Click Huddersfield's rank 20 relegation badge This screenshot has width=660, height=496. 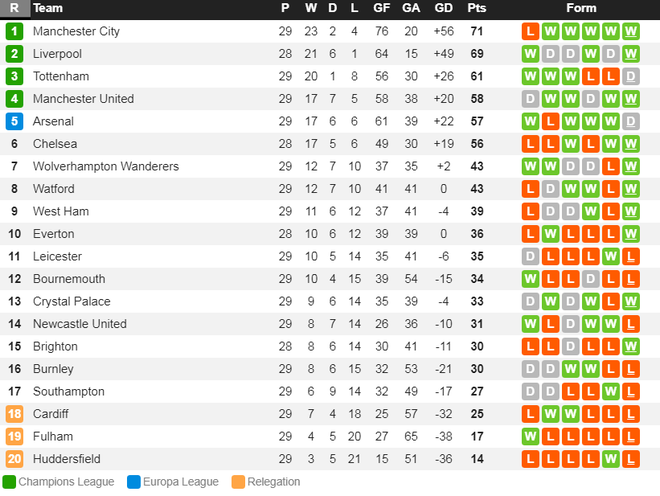pos(14,459)
